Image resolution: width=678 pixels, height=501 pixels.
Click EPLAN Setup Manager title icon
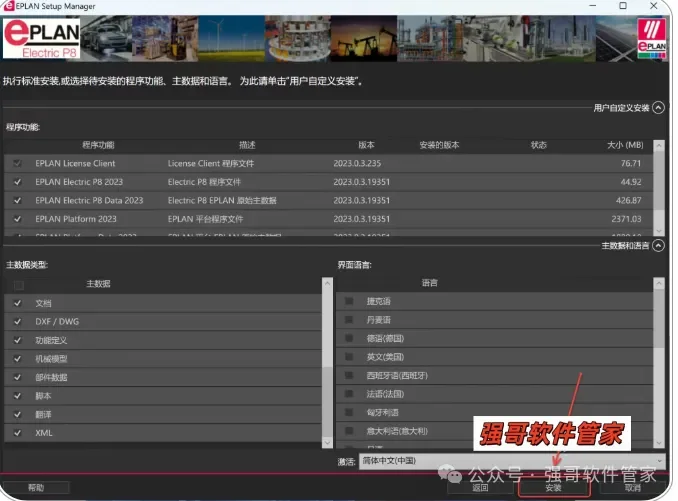tap(9, 6)
